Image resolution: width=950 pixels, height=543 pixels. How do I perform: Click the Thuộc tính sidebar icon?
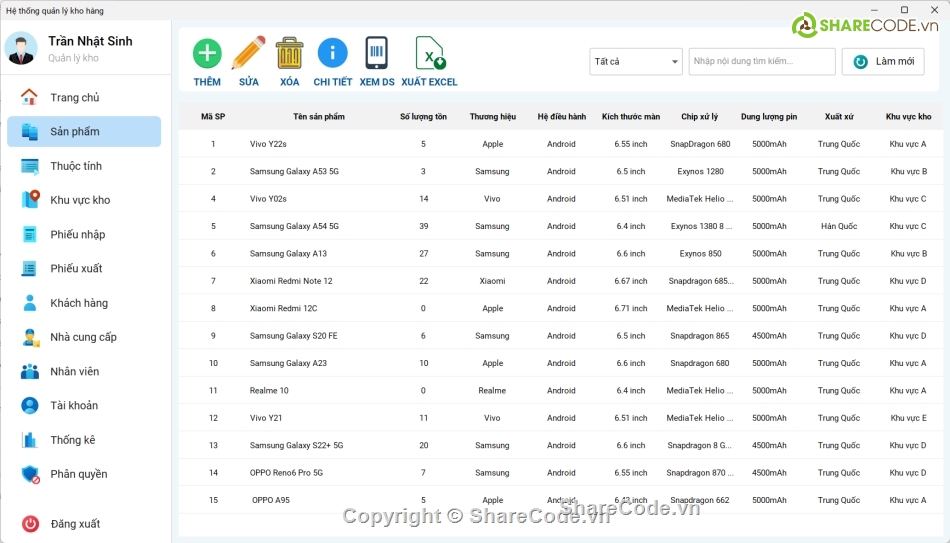tap(29, 166)
